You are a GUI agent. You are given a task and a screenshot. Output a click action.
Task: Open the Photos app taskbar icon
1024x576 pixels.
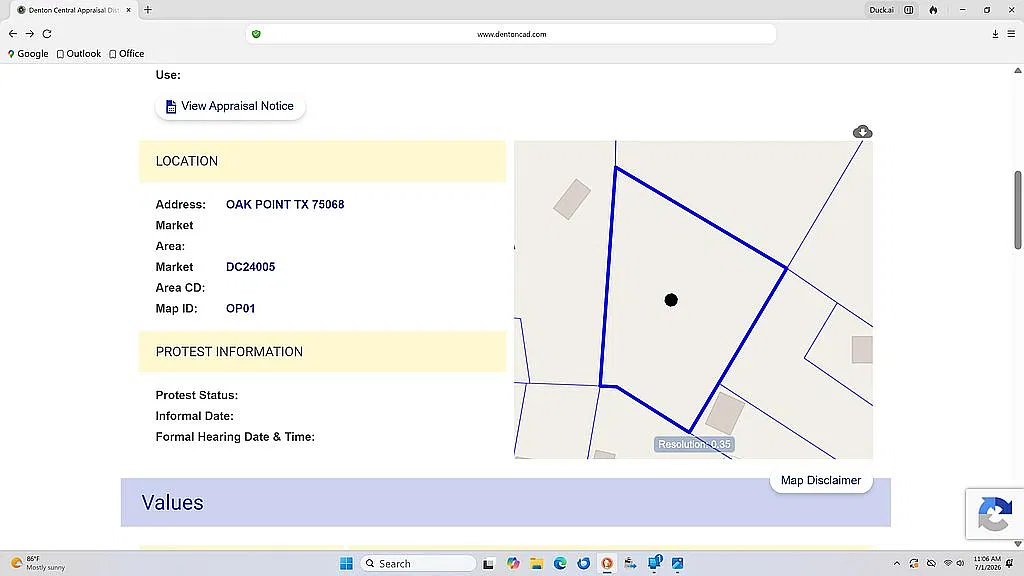677,564
